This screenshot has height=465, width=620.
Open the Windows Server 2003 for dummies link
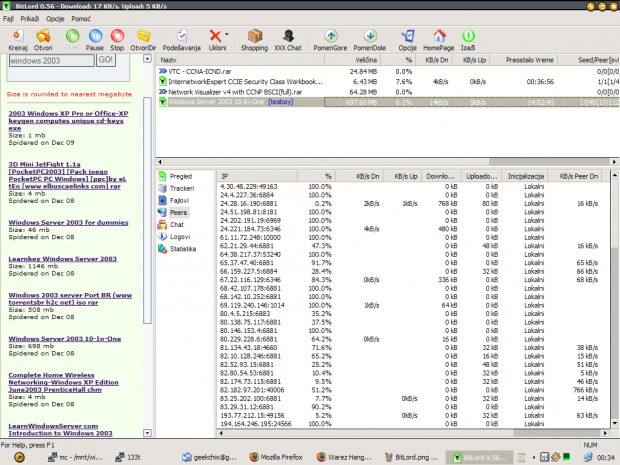tap(68, 222)
